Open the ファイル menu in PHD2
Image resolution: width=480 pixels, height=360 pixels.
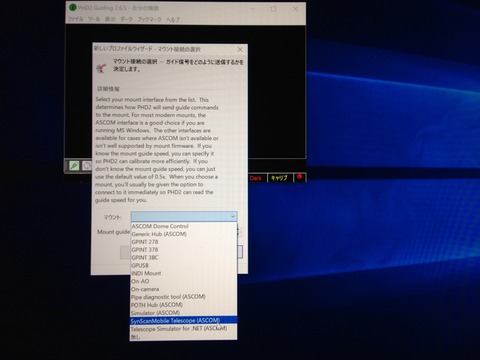point(76,19)
